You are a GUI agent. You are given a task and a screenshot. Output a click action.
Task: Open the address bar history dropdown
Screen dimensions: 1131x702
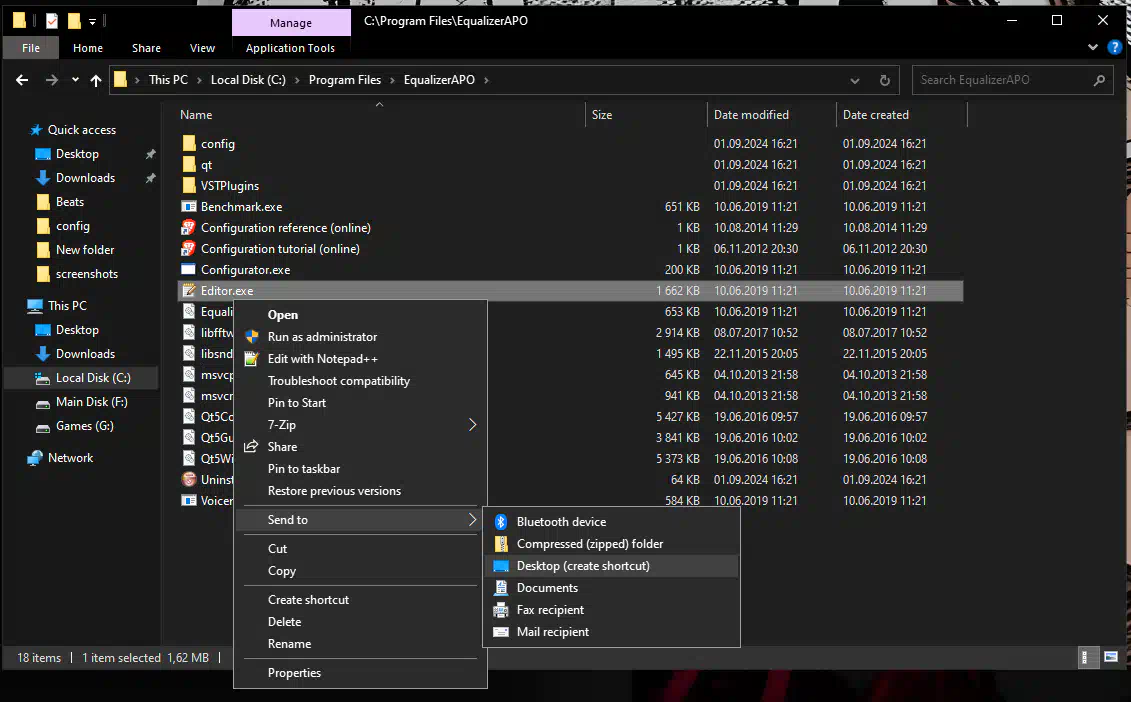[x=855, y=80]
